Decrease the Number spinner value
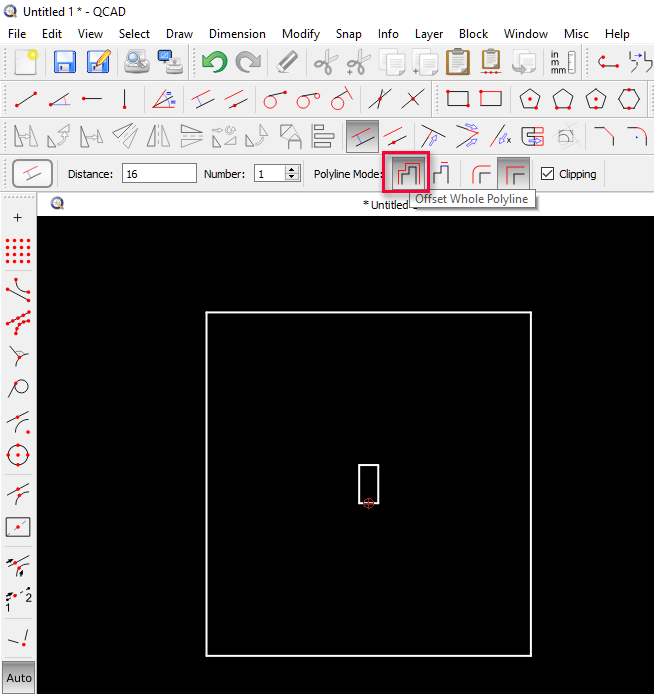Viewport: 654px width, 694px height. (292, 177)
